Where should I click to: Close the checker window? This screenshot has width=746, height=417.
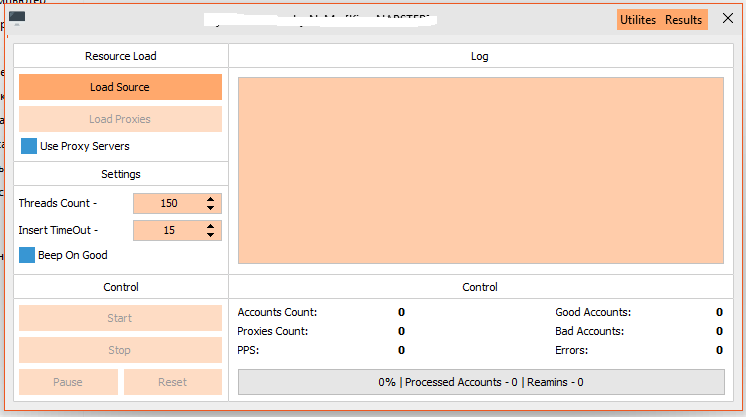727,19
